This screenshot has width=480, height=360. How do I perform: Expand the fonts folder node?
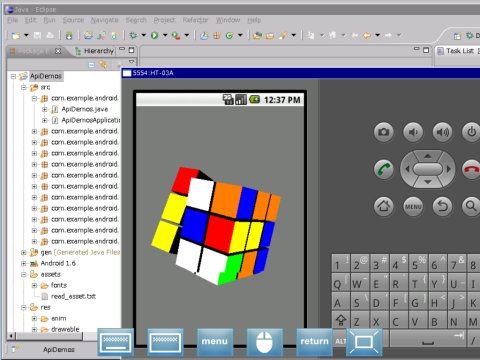point(34,285)
